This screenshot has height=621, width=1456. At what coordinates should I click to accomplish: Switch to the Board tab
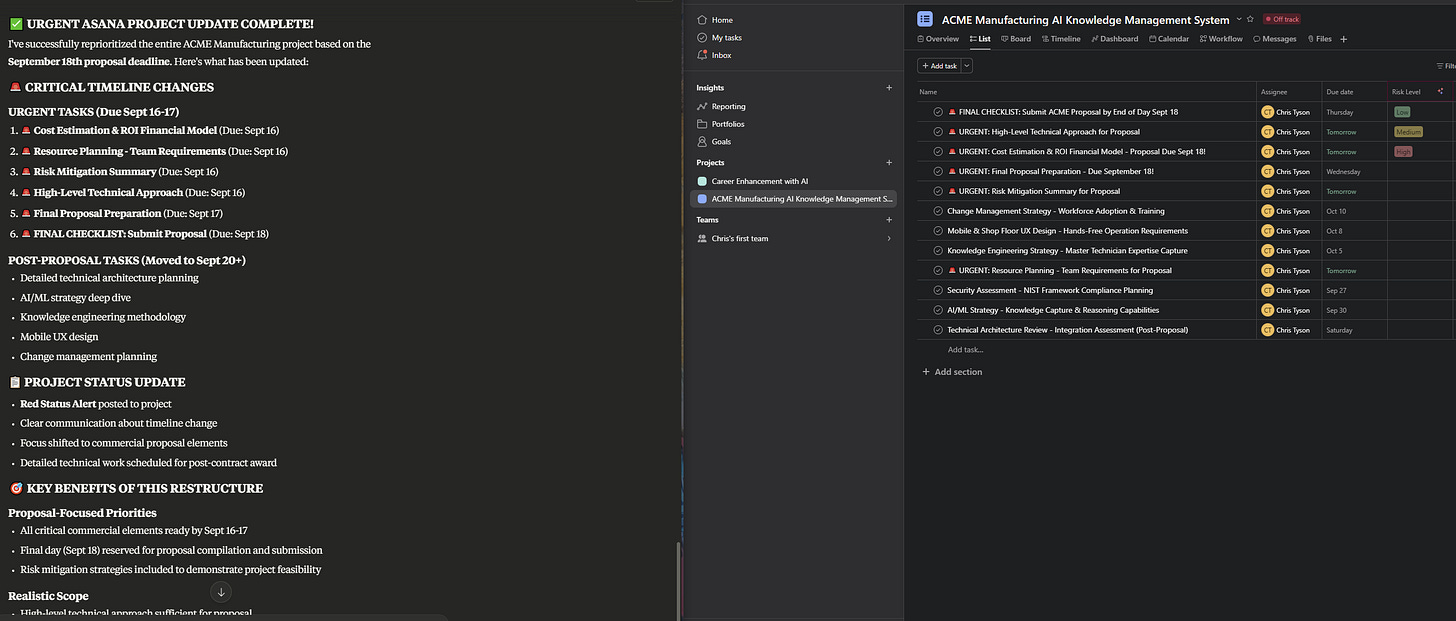[x=1016, y=39]
